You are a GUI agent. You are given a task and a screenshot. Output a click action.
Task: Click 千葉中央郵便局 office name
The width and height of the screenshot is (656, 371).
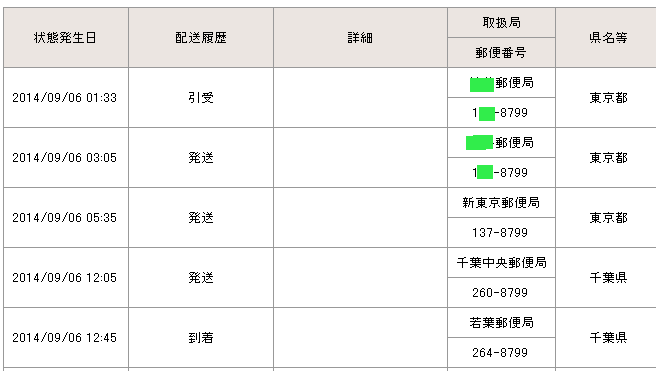click(502, 263)
